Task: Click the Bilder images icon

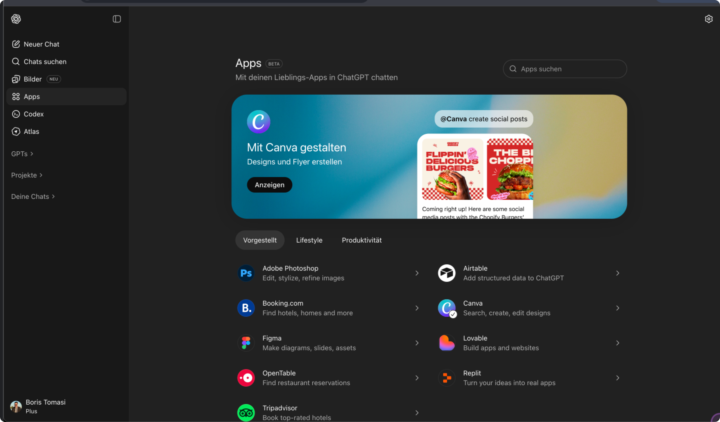Action: click(x=16, y=79)
